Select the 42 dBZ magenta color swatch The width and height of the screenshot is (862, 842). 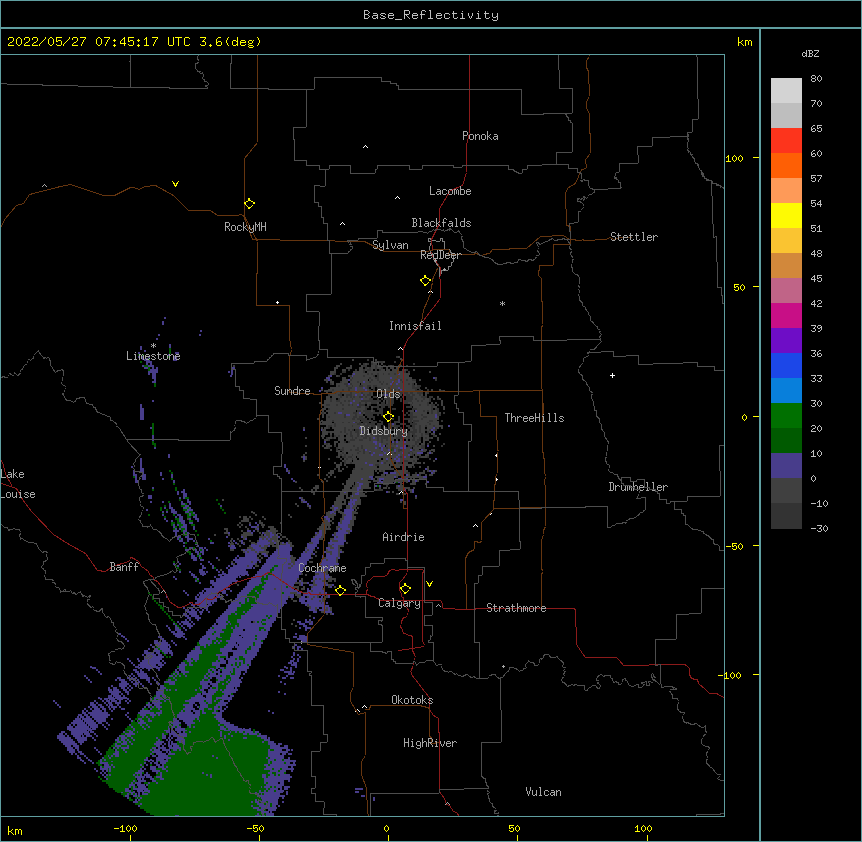tap(786, 315)
